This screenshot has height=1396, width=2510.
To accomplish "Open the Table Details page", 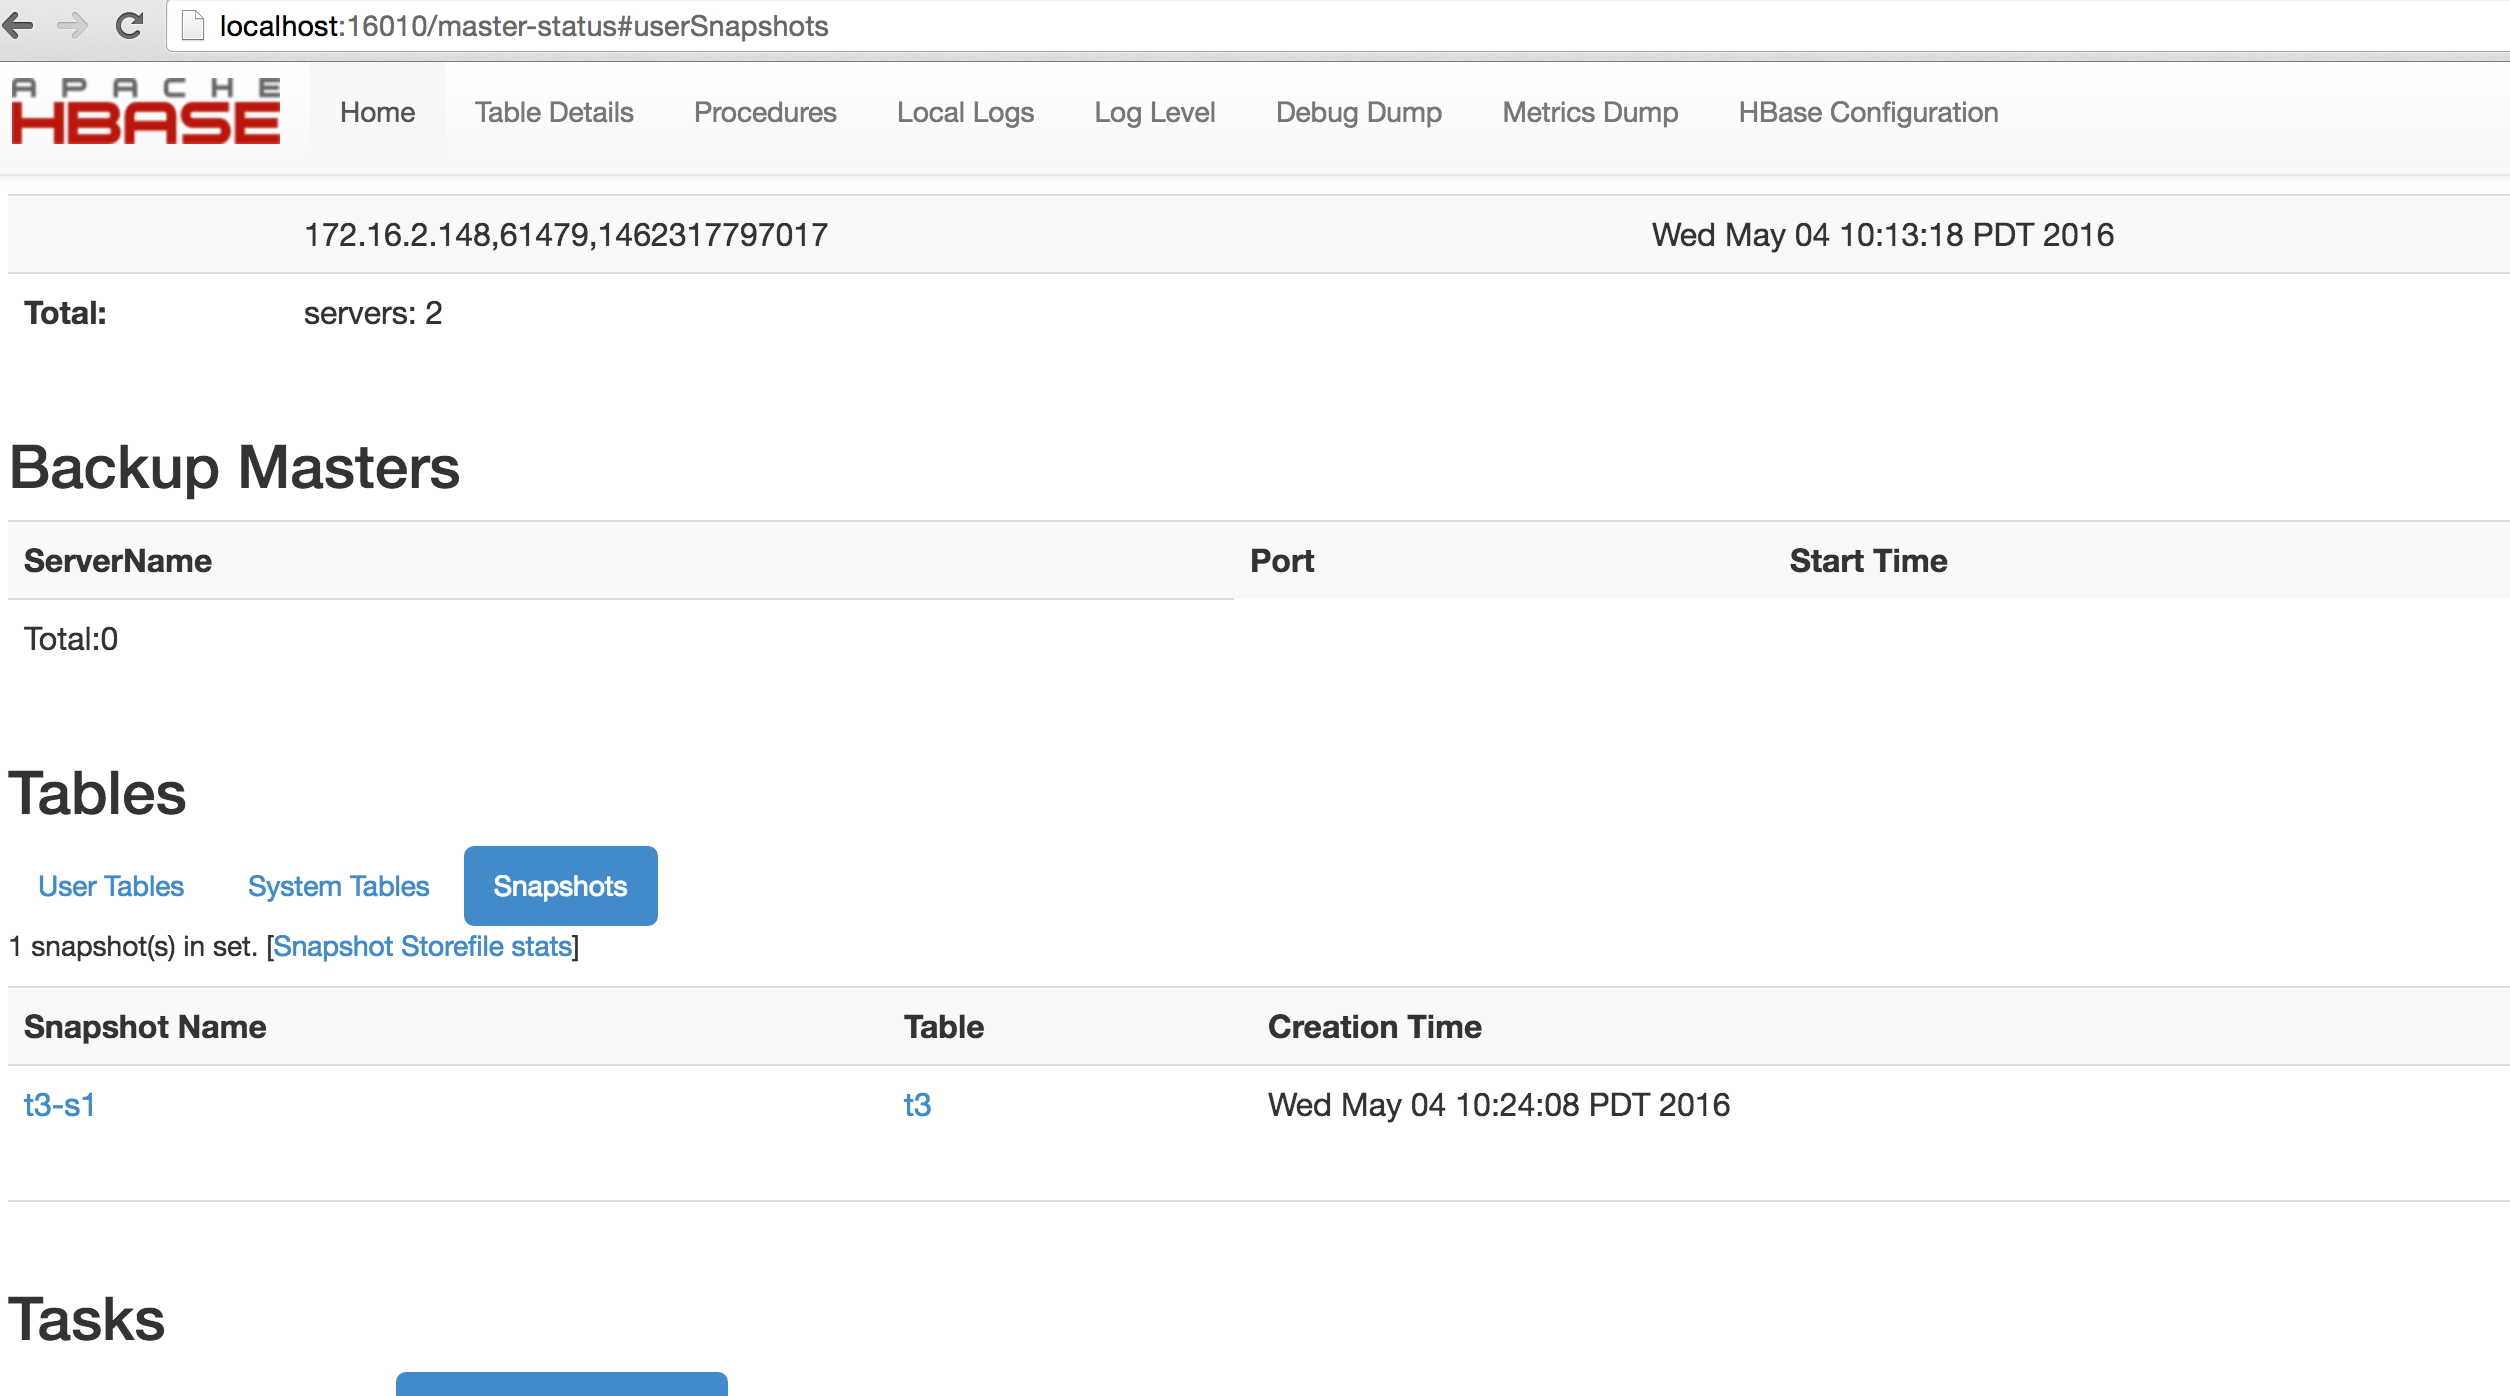I will 554,110.
